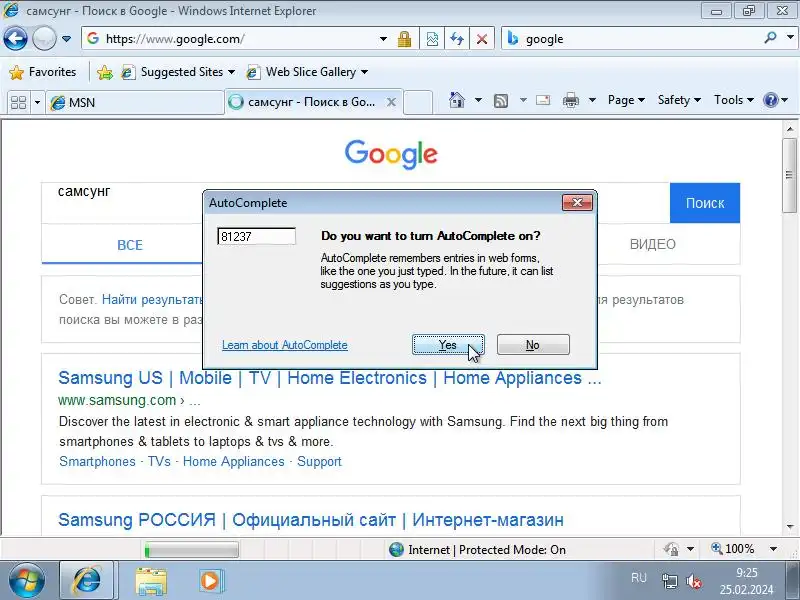Go to the Home page icon
The width and height of the screenshot is (800, 600).
[x=457, y=100]
